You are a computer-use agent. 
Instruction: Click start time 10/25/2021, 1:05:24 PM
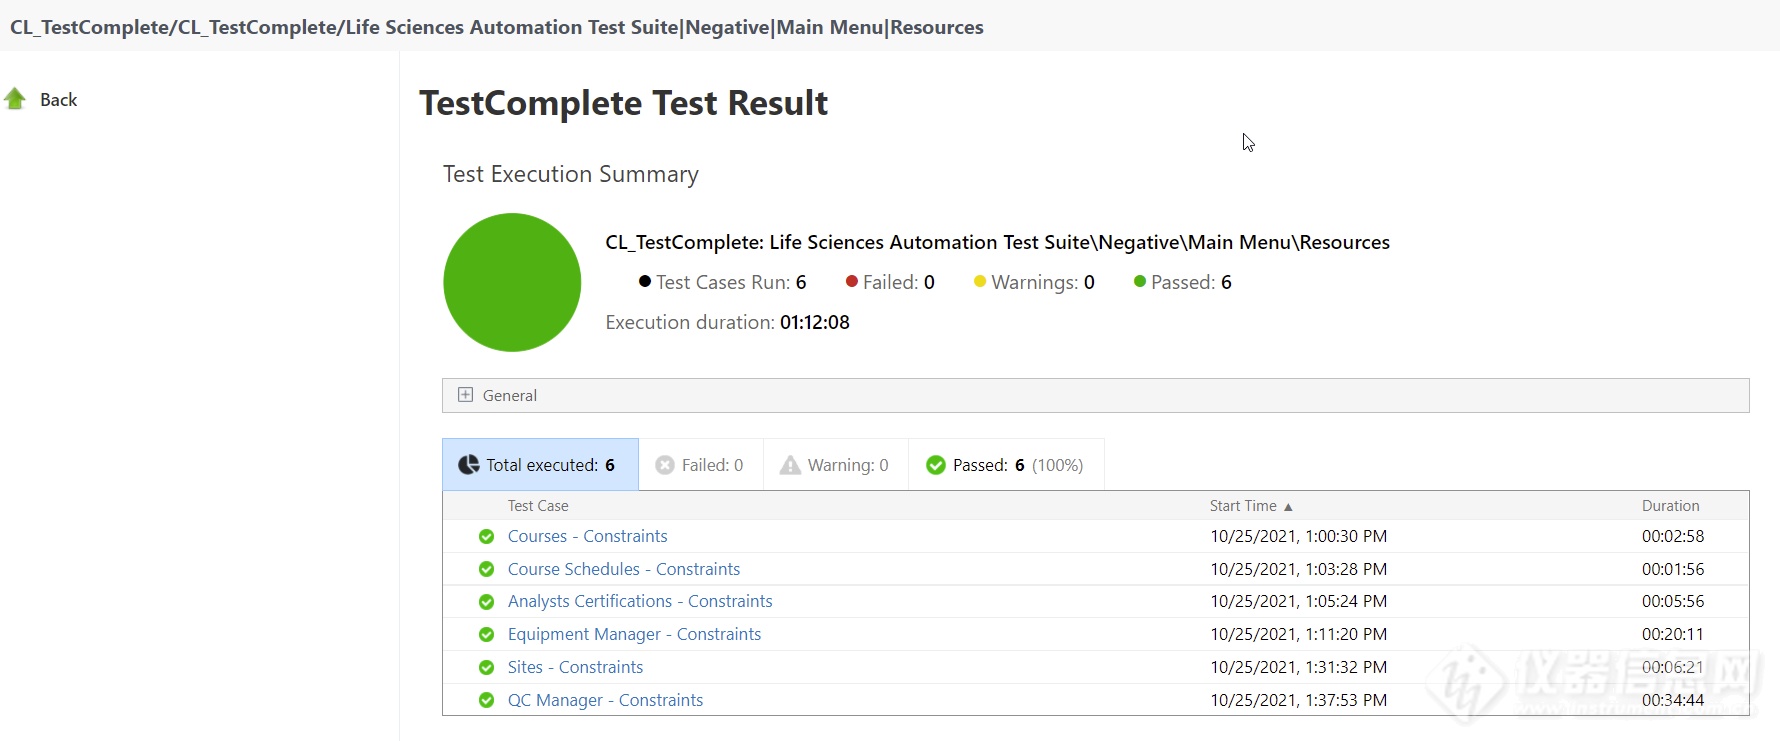pyautogui.click(x=1298, y=601)
